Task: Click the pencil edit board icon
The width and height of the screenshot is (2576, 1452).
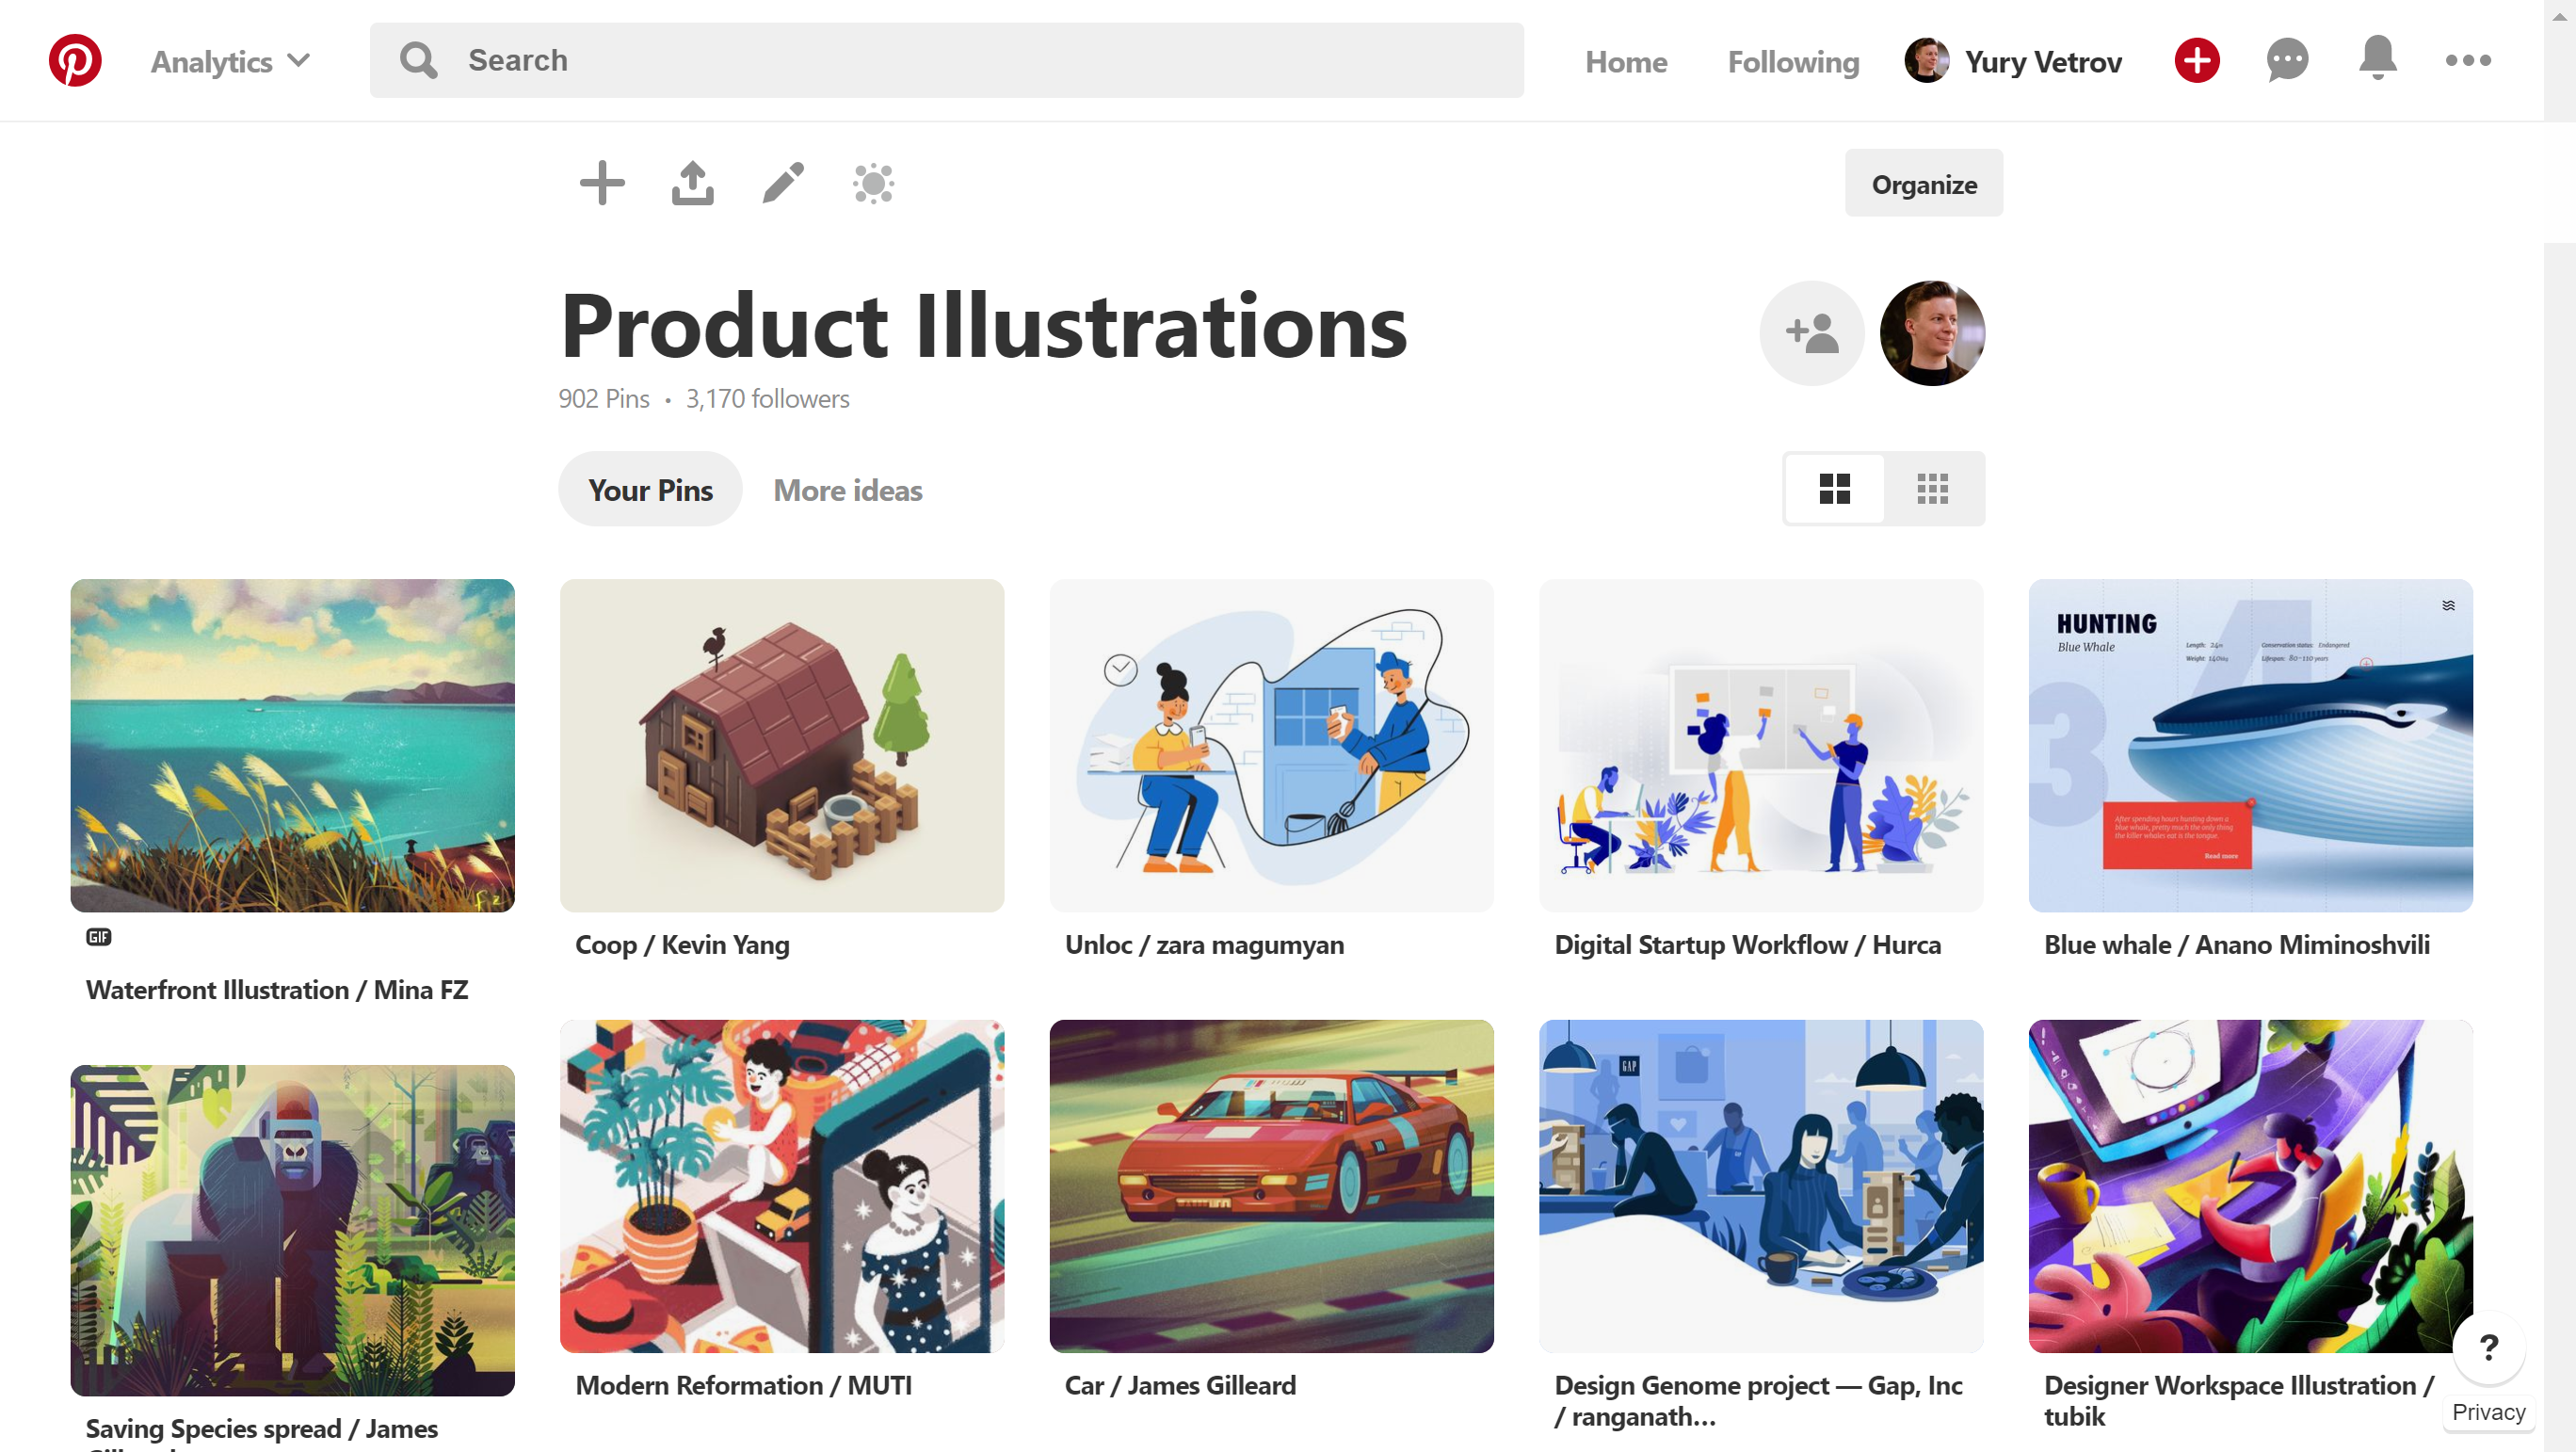Action: point(782,183)
